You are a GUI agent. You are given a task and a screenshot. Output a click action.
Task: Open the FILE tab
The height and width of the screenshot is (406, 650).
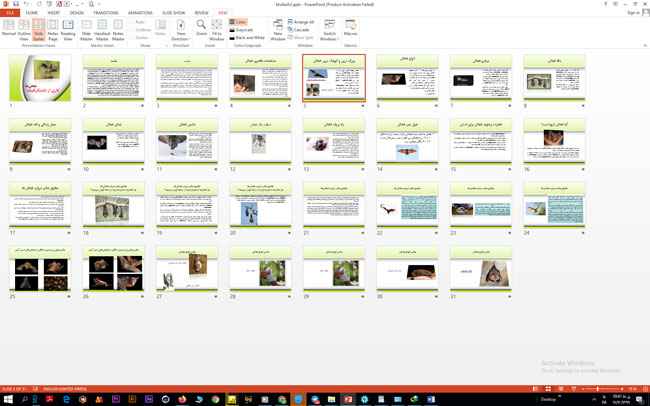click(10, 13)
